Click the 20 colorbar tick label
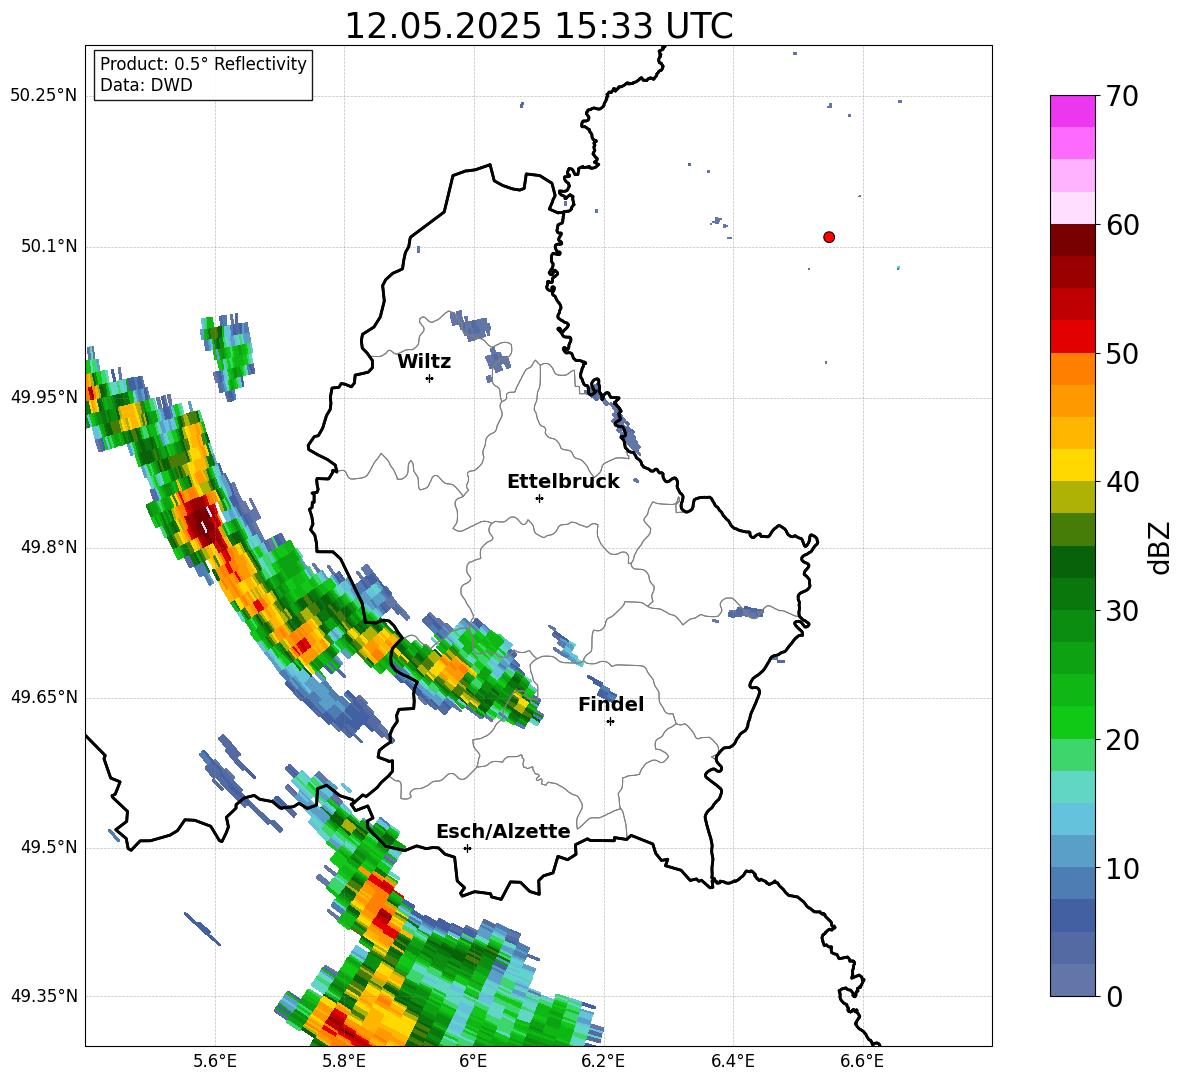This screenshot has width=1184, height=1081. 1122,739
